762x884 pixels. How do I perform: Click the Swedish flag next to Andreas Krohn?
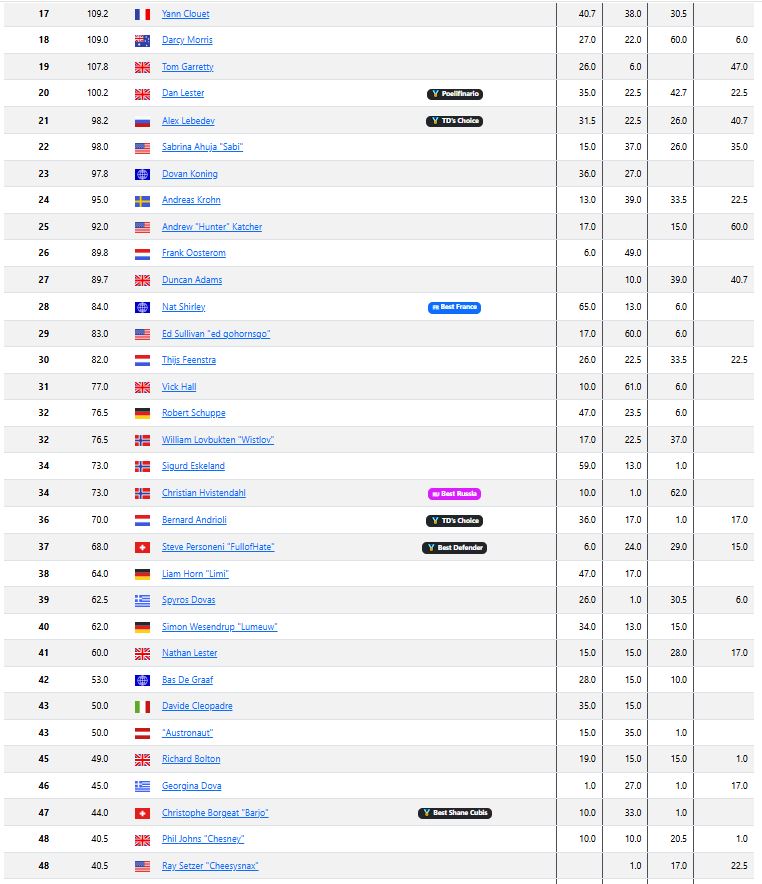(x=142, y=200)
